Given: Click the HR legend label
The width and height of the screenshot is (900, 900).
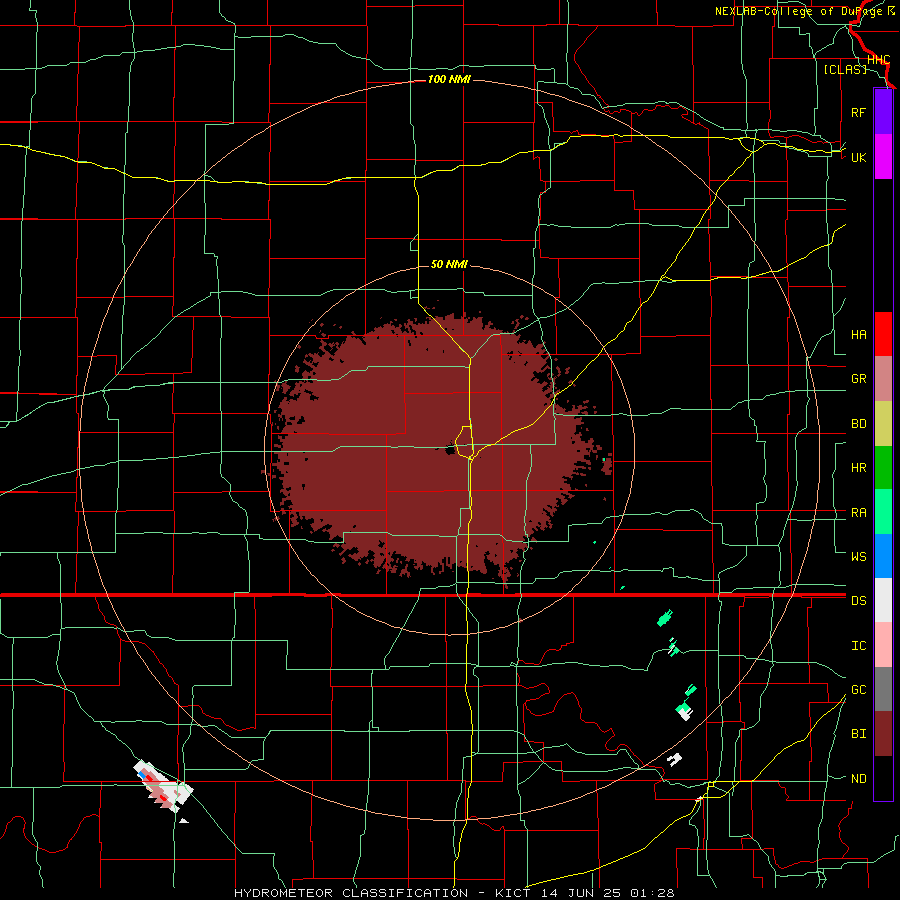Looking at the screenshot, I should (858, 468).
